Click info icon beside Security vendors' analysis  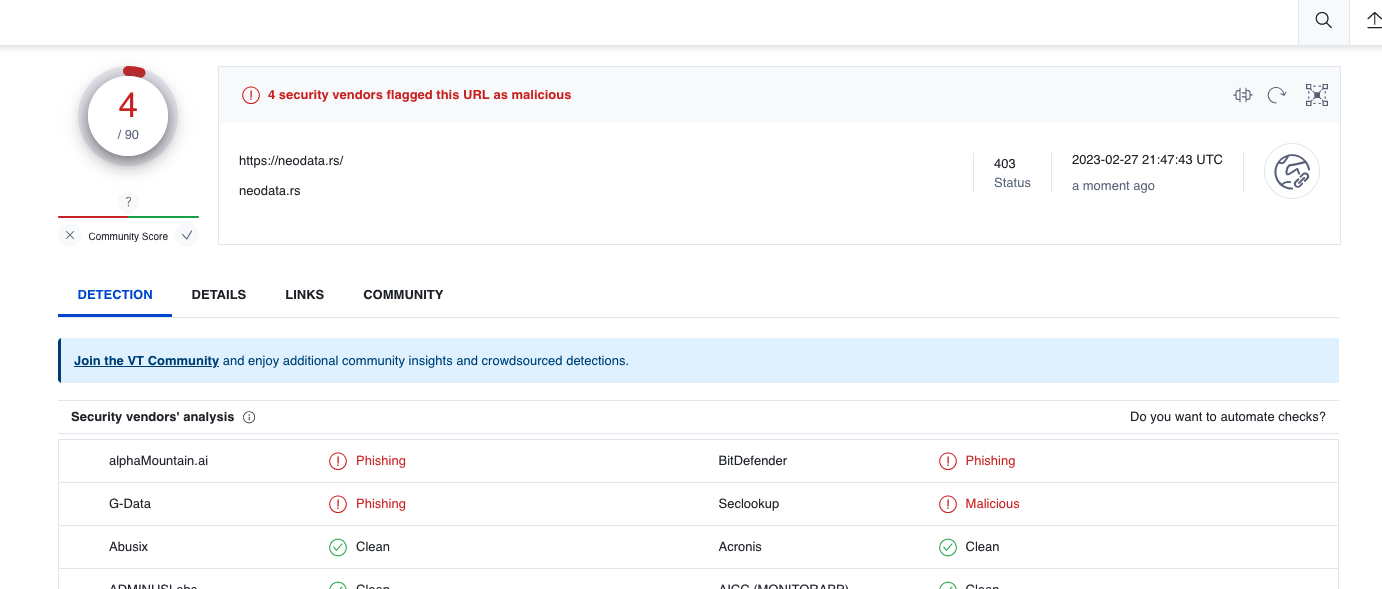[249, 417]
